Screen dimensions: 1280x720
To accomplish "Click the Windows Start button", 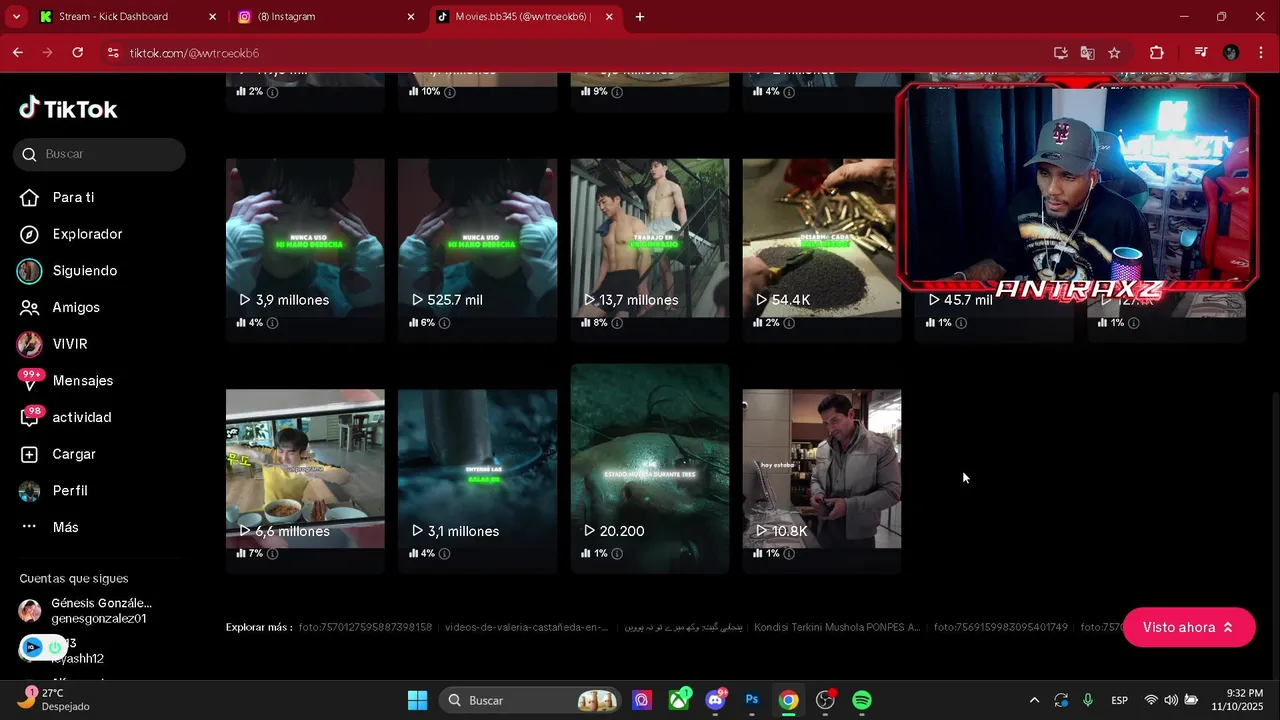I will pyautogui.click(x=418, y=700).
